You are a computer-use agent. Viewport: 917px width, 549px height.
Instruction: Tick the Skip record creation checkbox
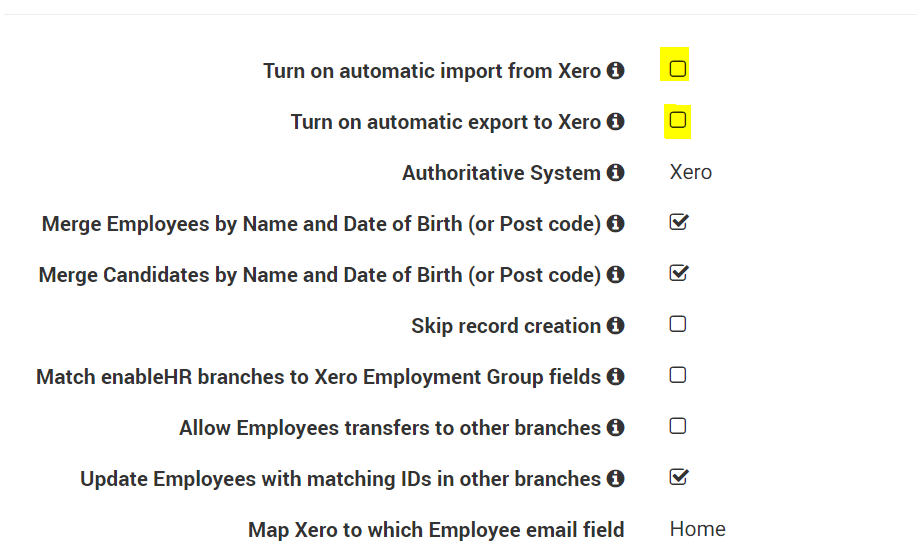tap(678, 324)
